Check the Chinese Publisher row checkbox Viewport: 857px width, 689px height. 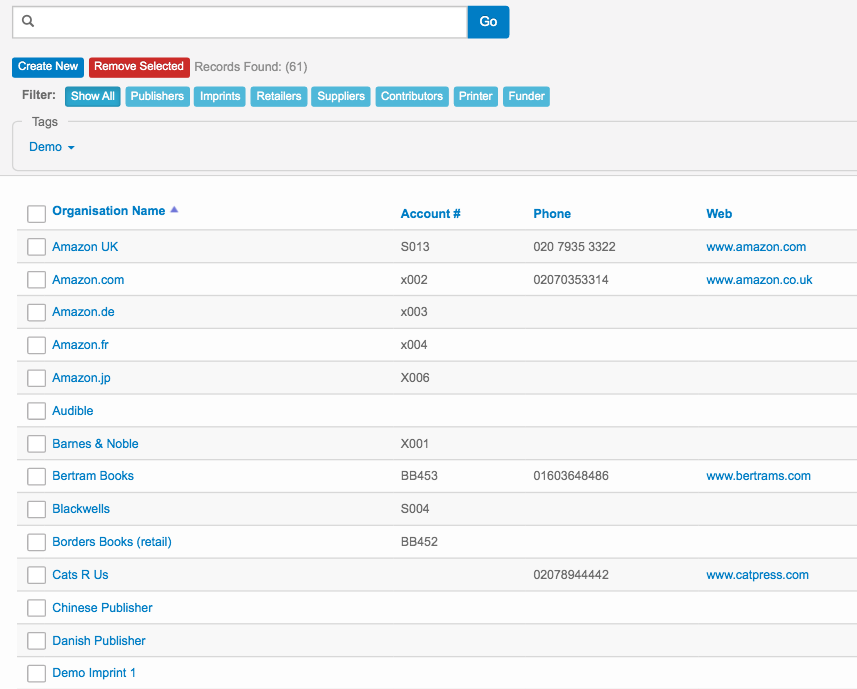pos(37,608)
